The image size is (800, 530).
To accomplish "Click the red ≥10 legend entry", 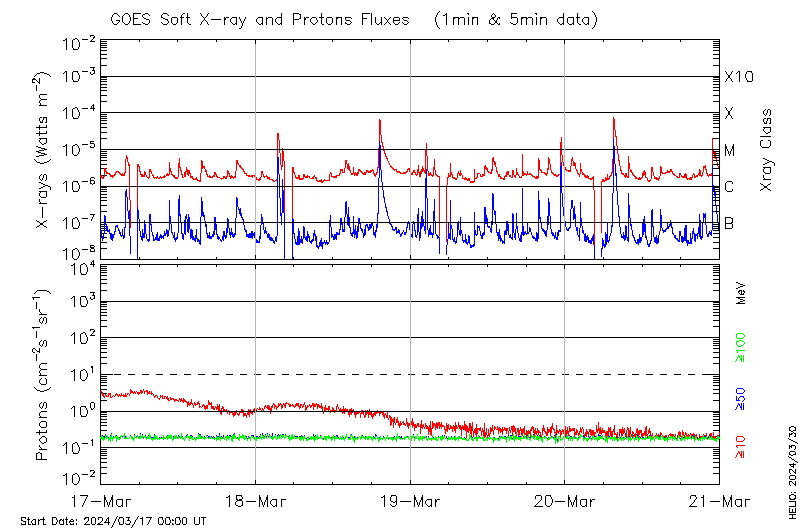I will coord(741,446).
